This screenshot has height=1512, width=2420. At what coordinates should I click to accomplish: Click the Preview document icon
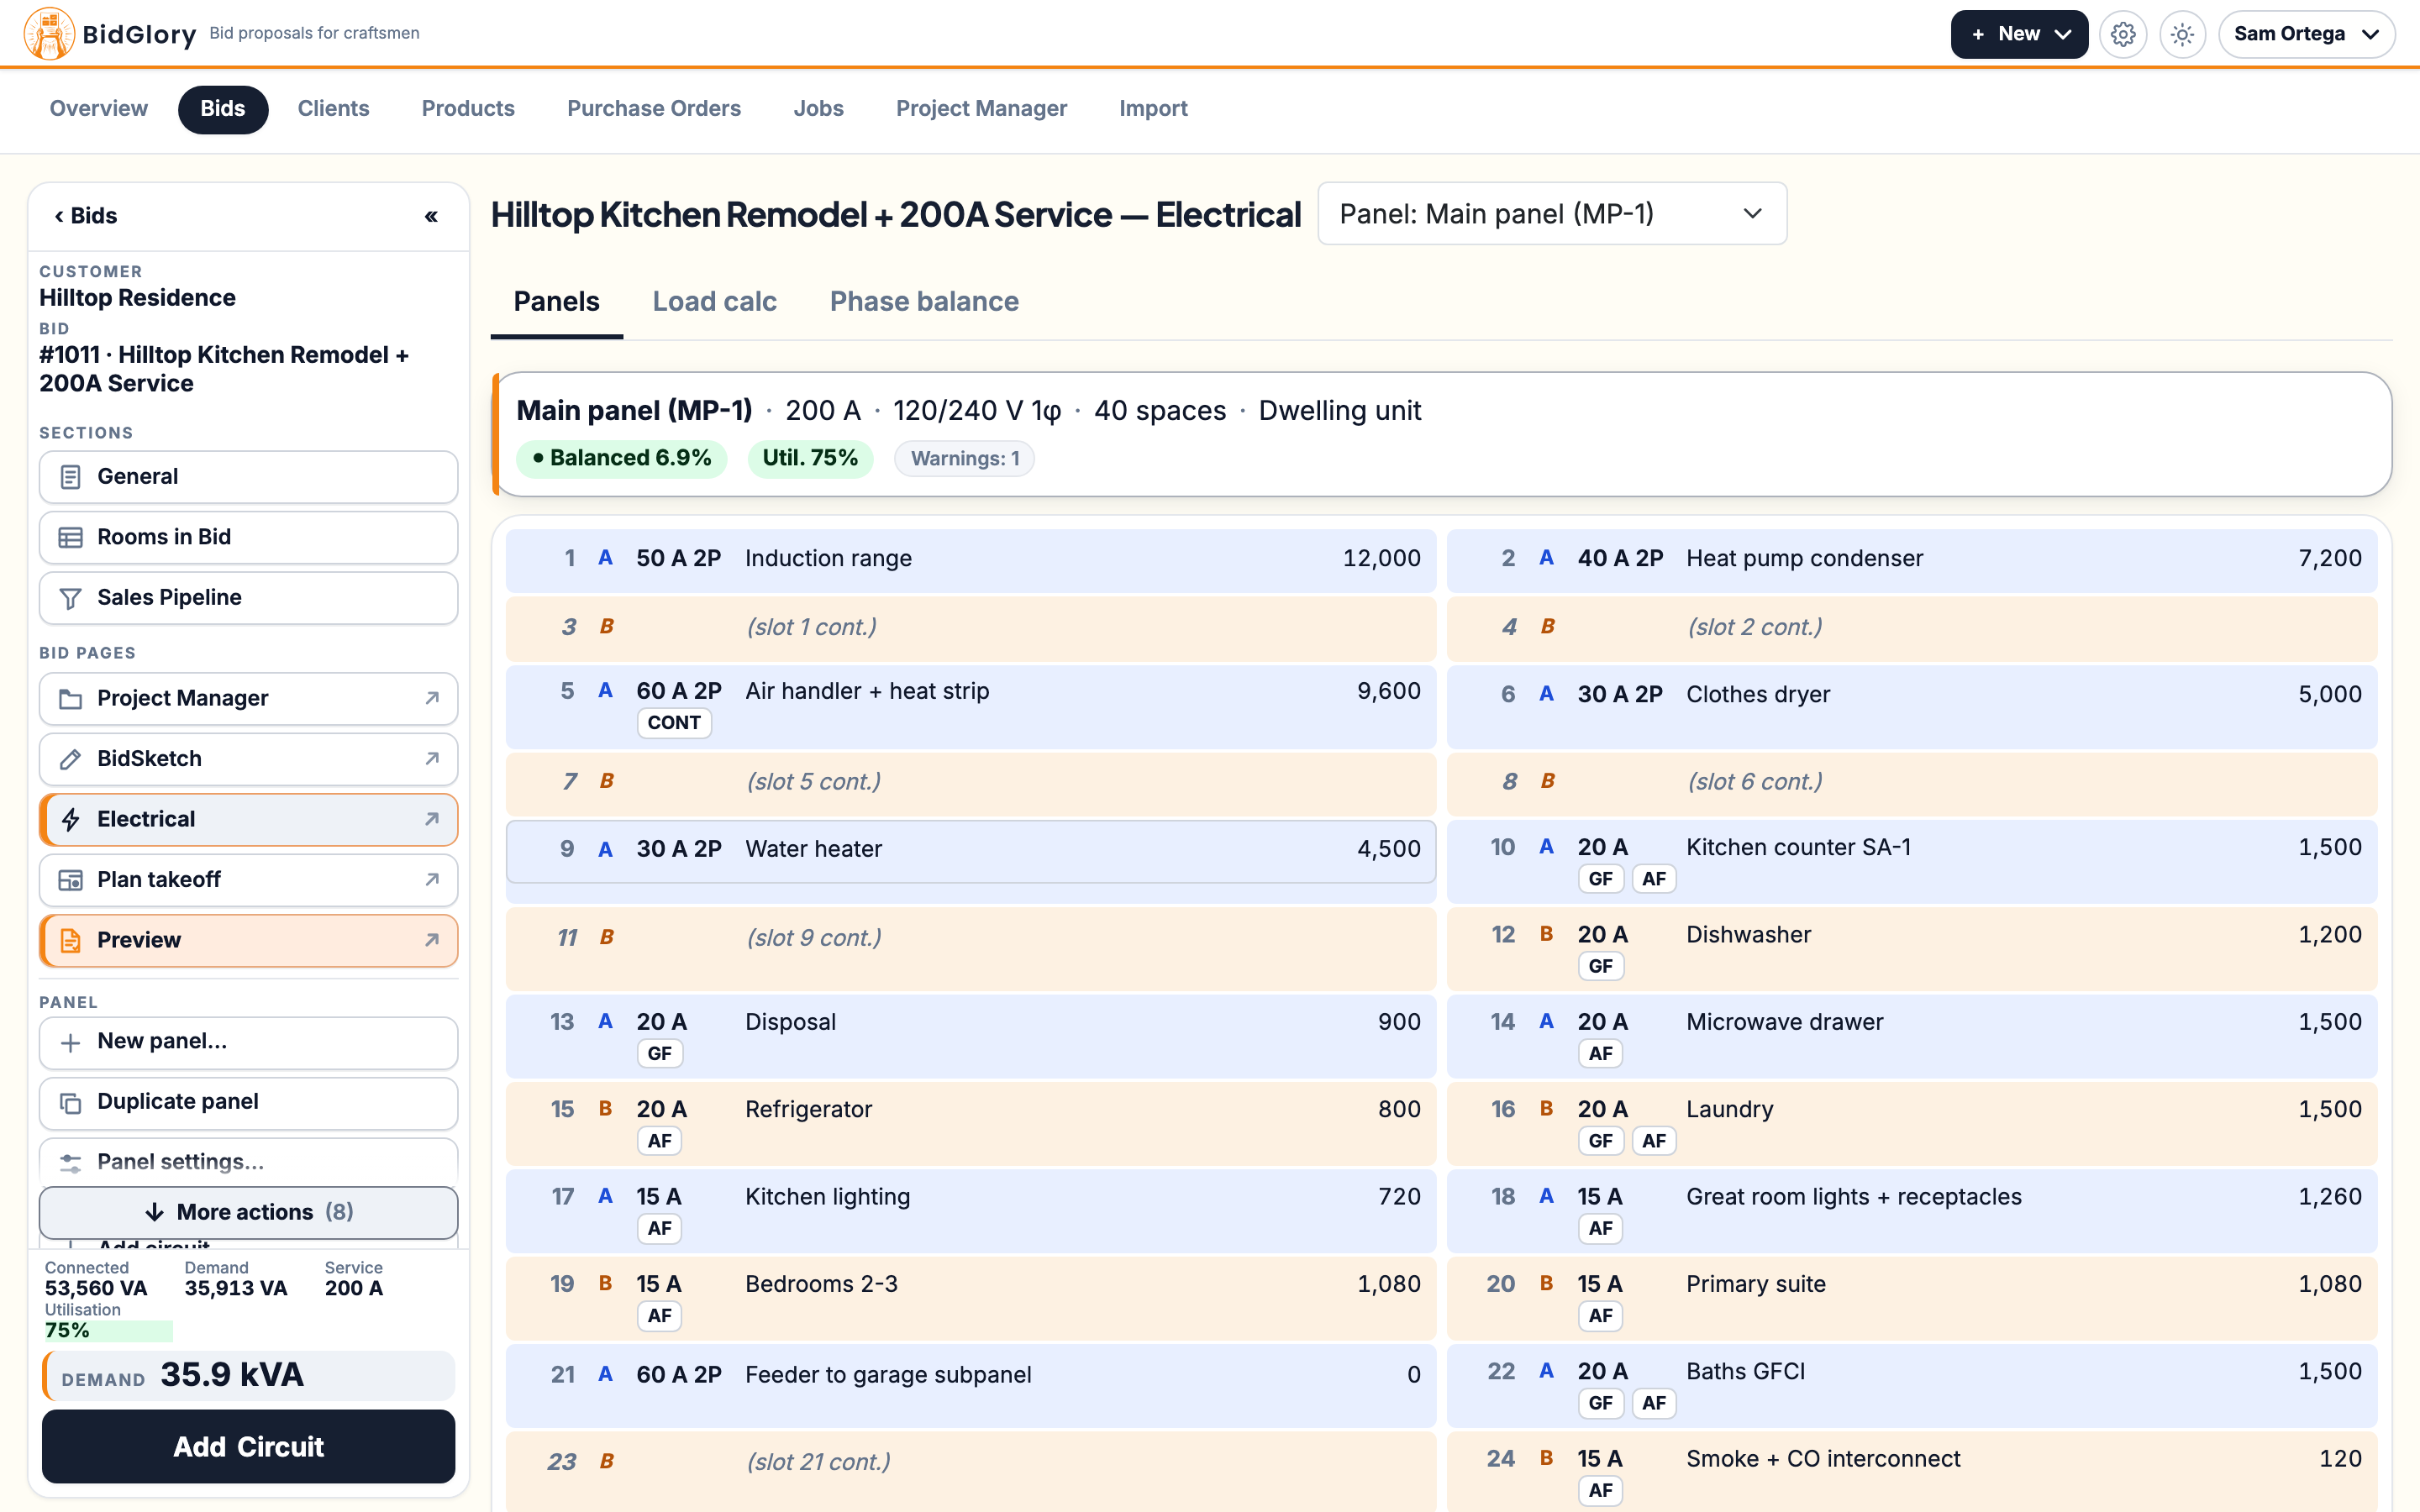[x=70, y=941]
